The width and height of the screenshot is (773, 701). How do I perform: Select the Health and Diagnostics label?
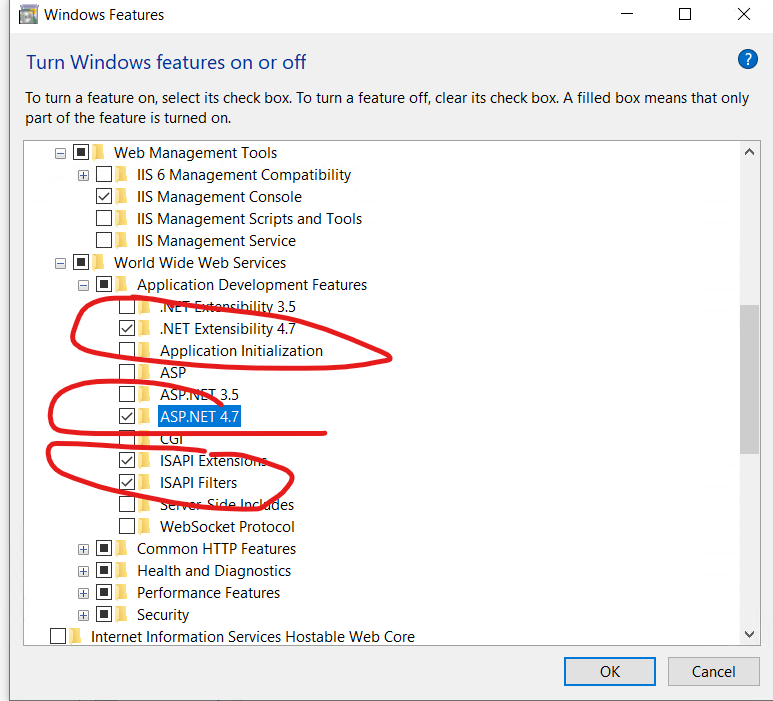pyautogui.click(x=213, y=570)
